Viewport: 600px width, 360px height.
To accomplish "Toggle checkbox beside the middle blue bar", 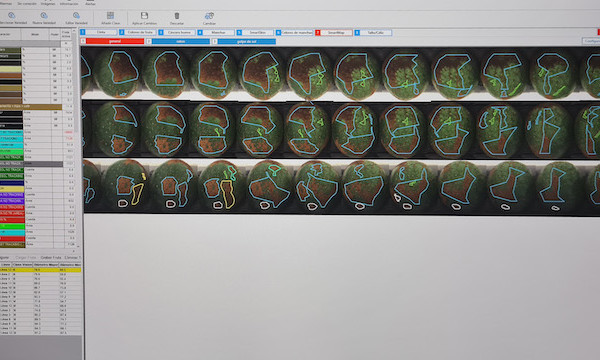I will 149,41.
